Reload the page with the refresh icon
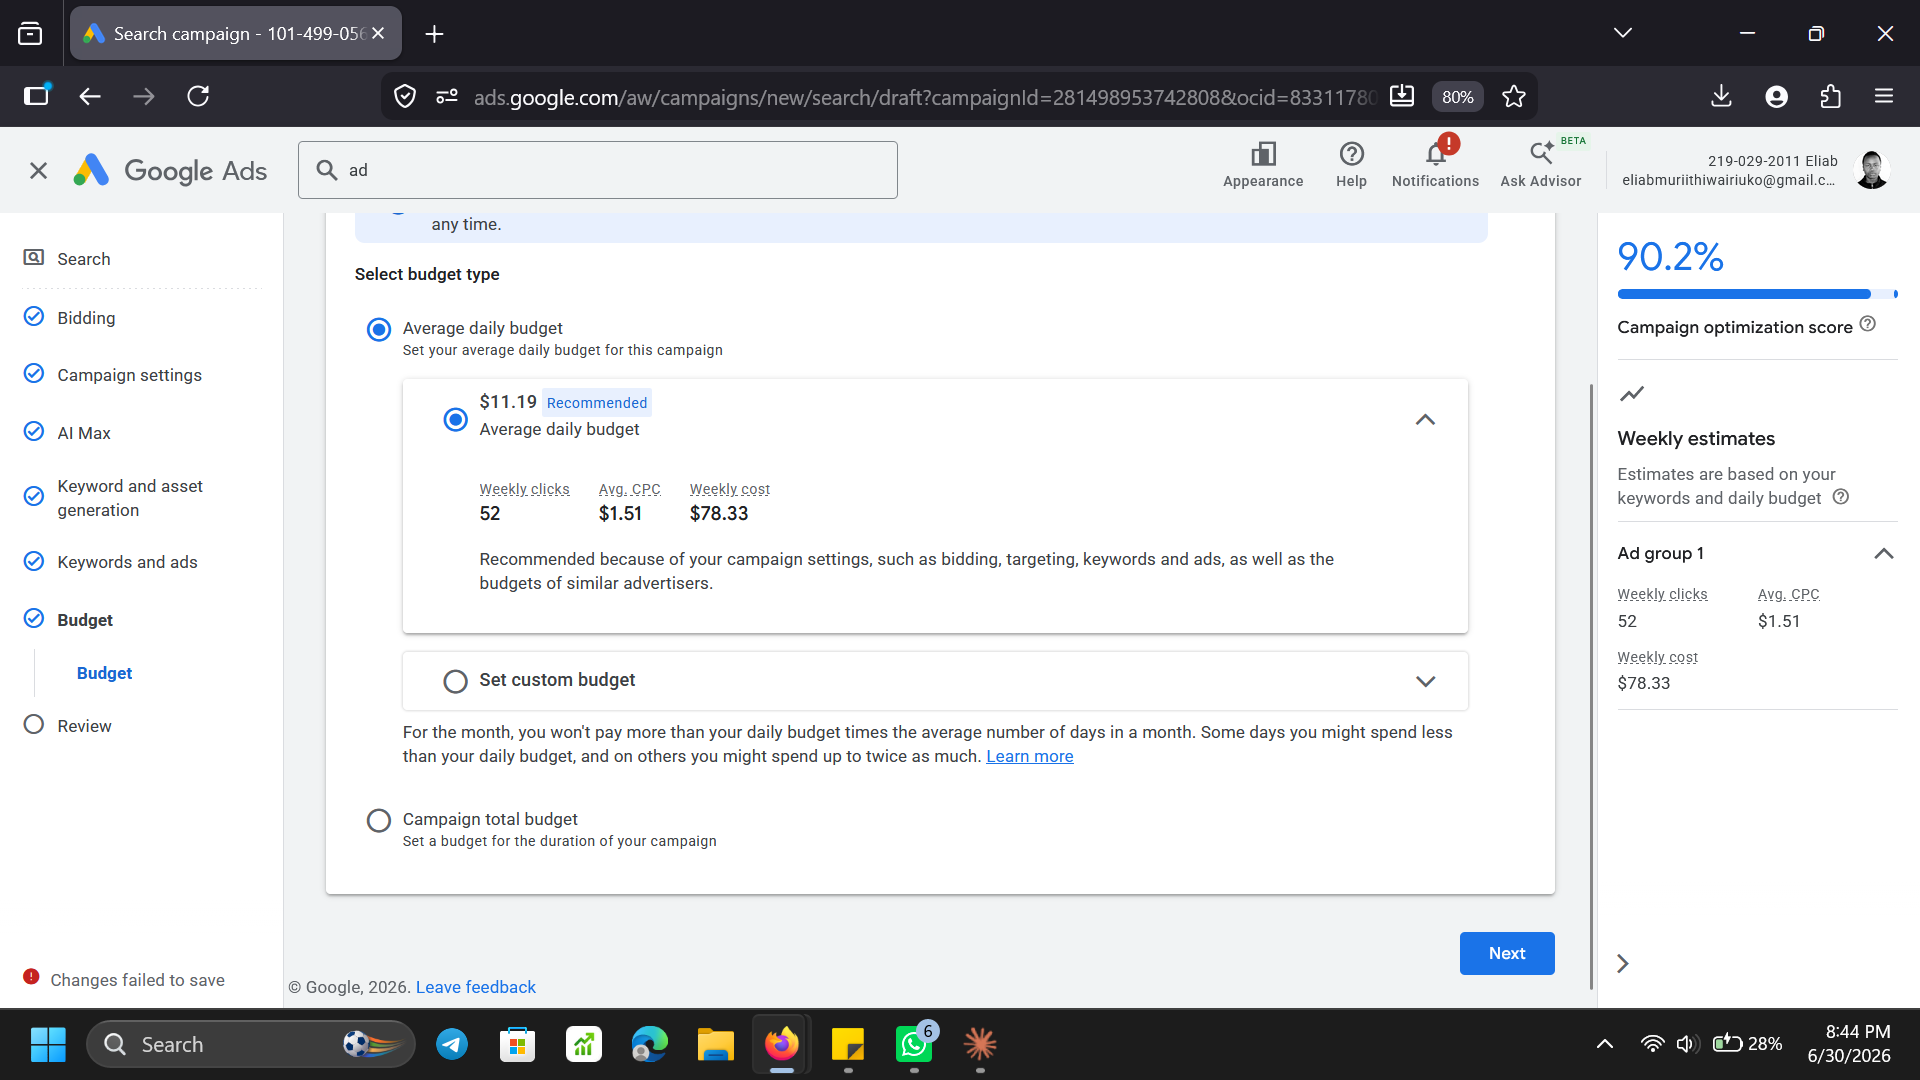1920x1080 pixels. coord(198,96)
